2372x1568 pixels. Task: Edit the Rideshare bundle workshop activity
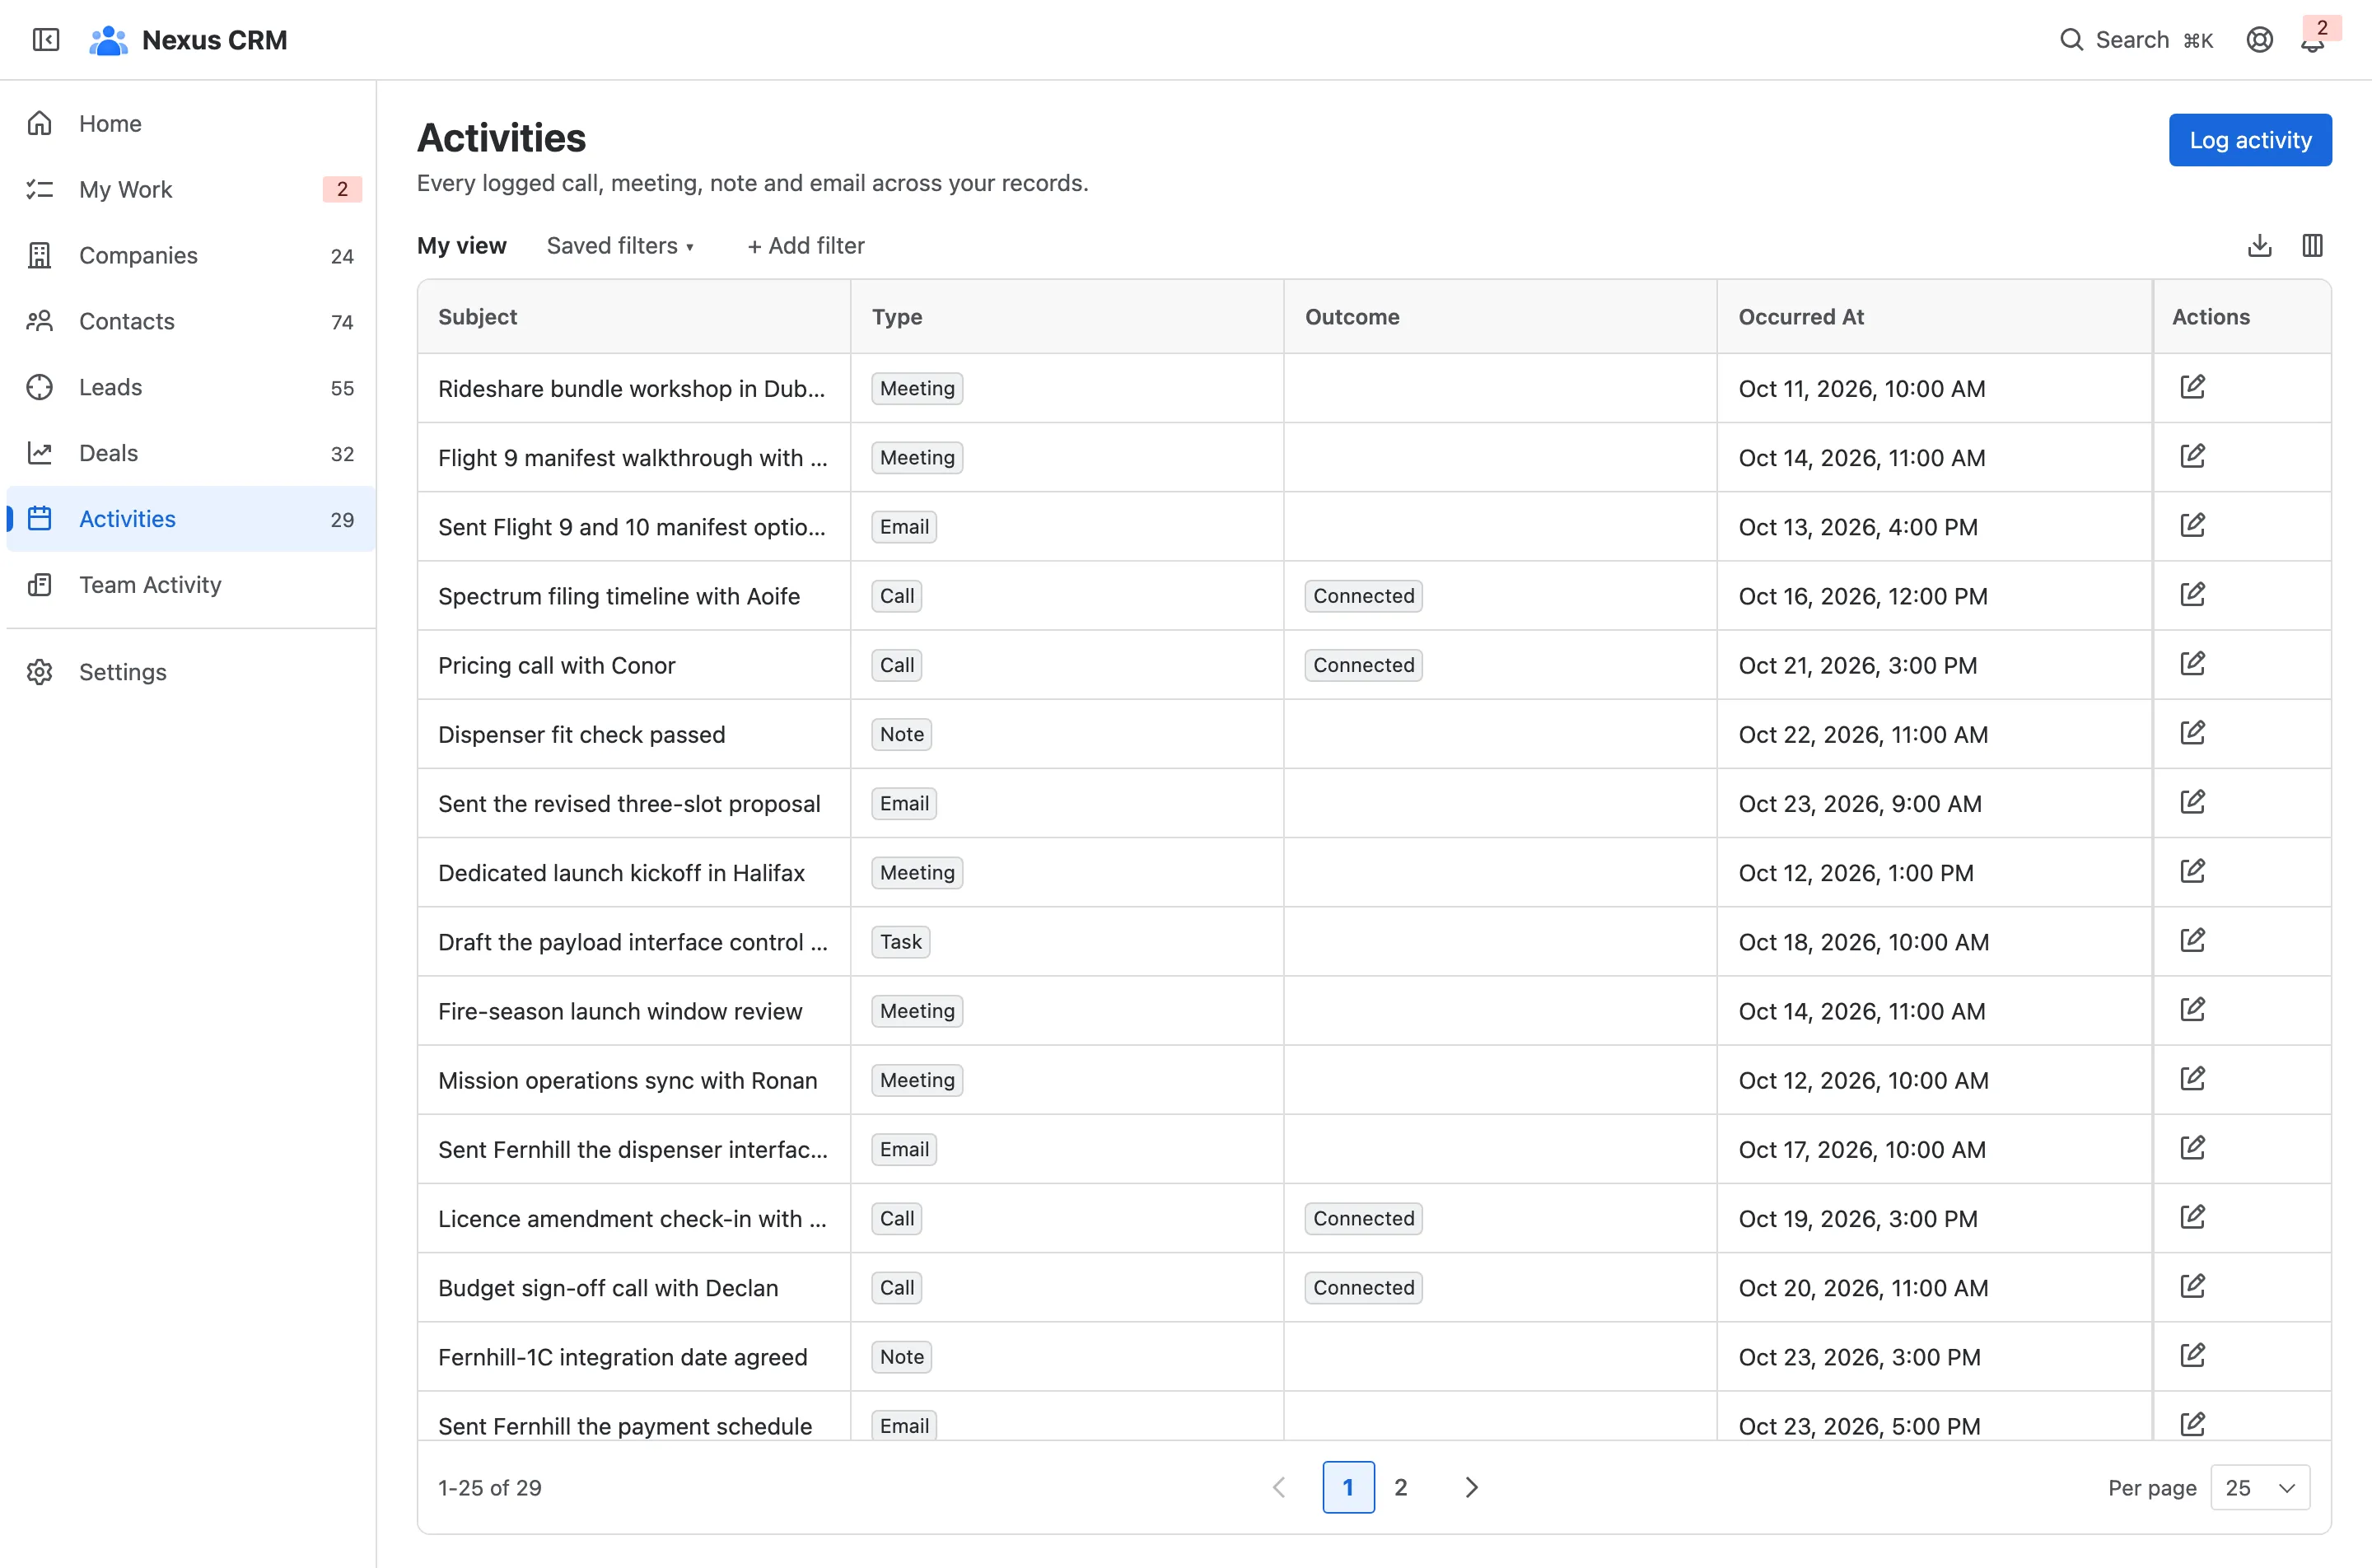pyautogui.click(x=2192, y=388)
